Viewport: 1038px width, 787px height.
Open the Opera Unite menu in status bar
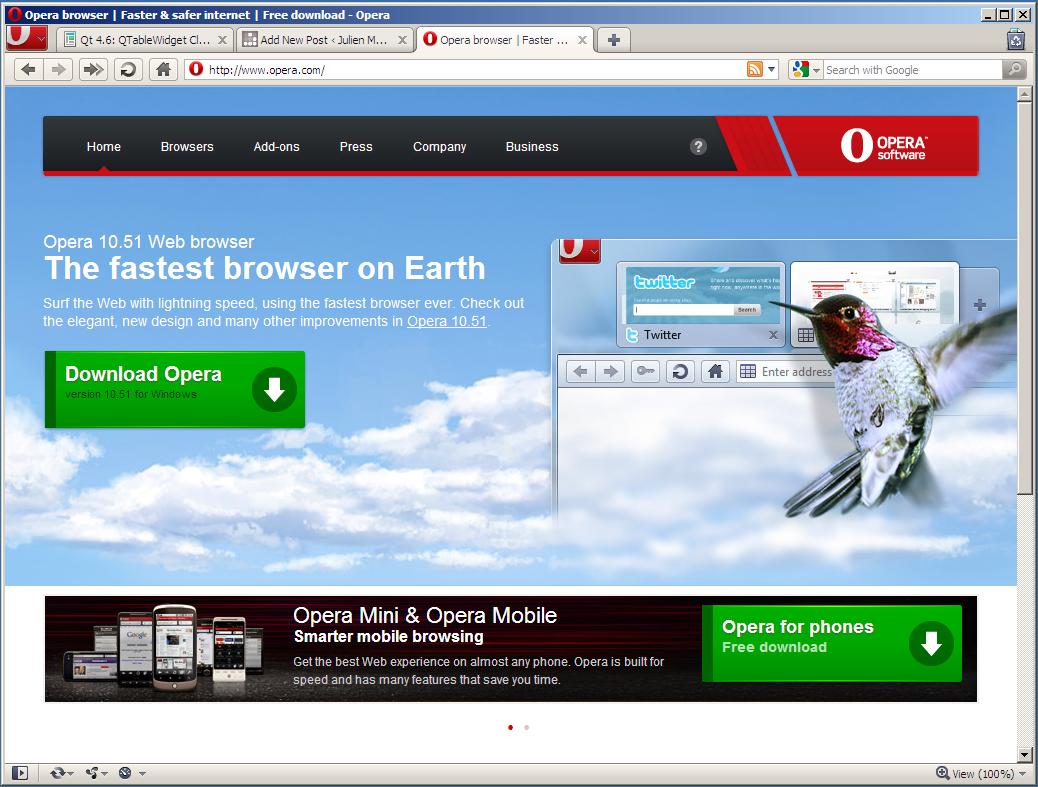pyautogui.click(x=97, y=773)
